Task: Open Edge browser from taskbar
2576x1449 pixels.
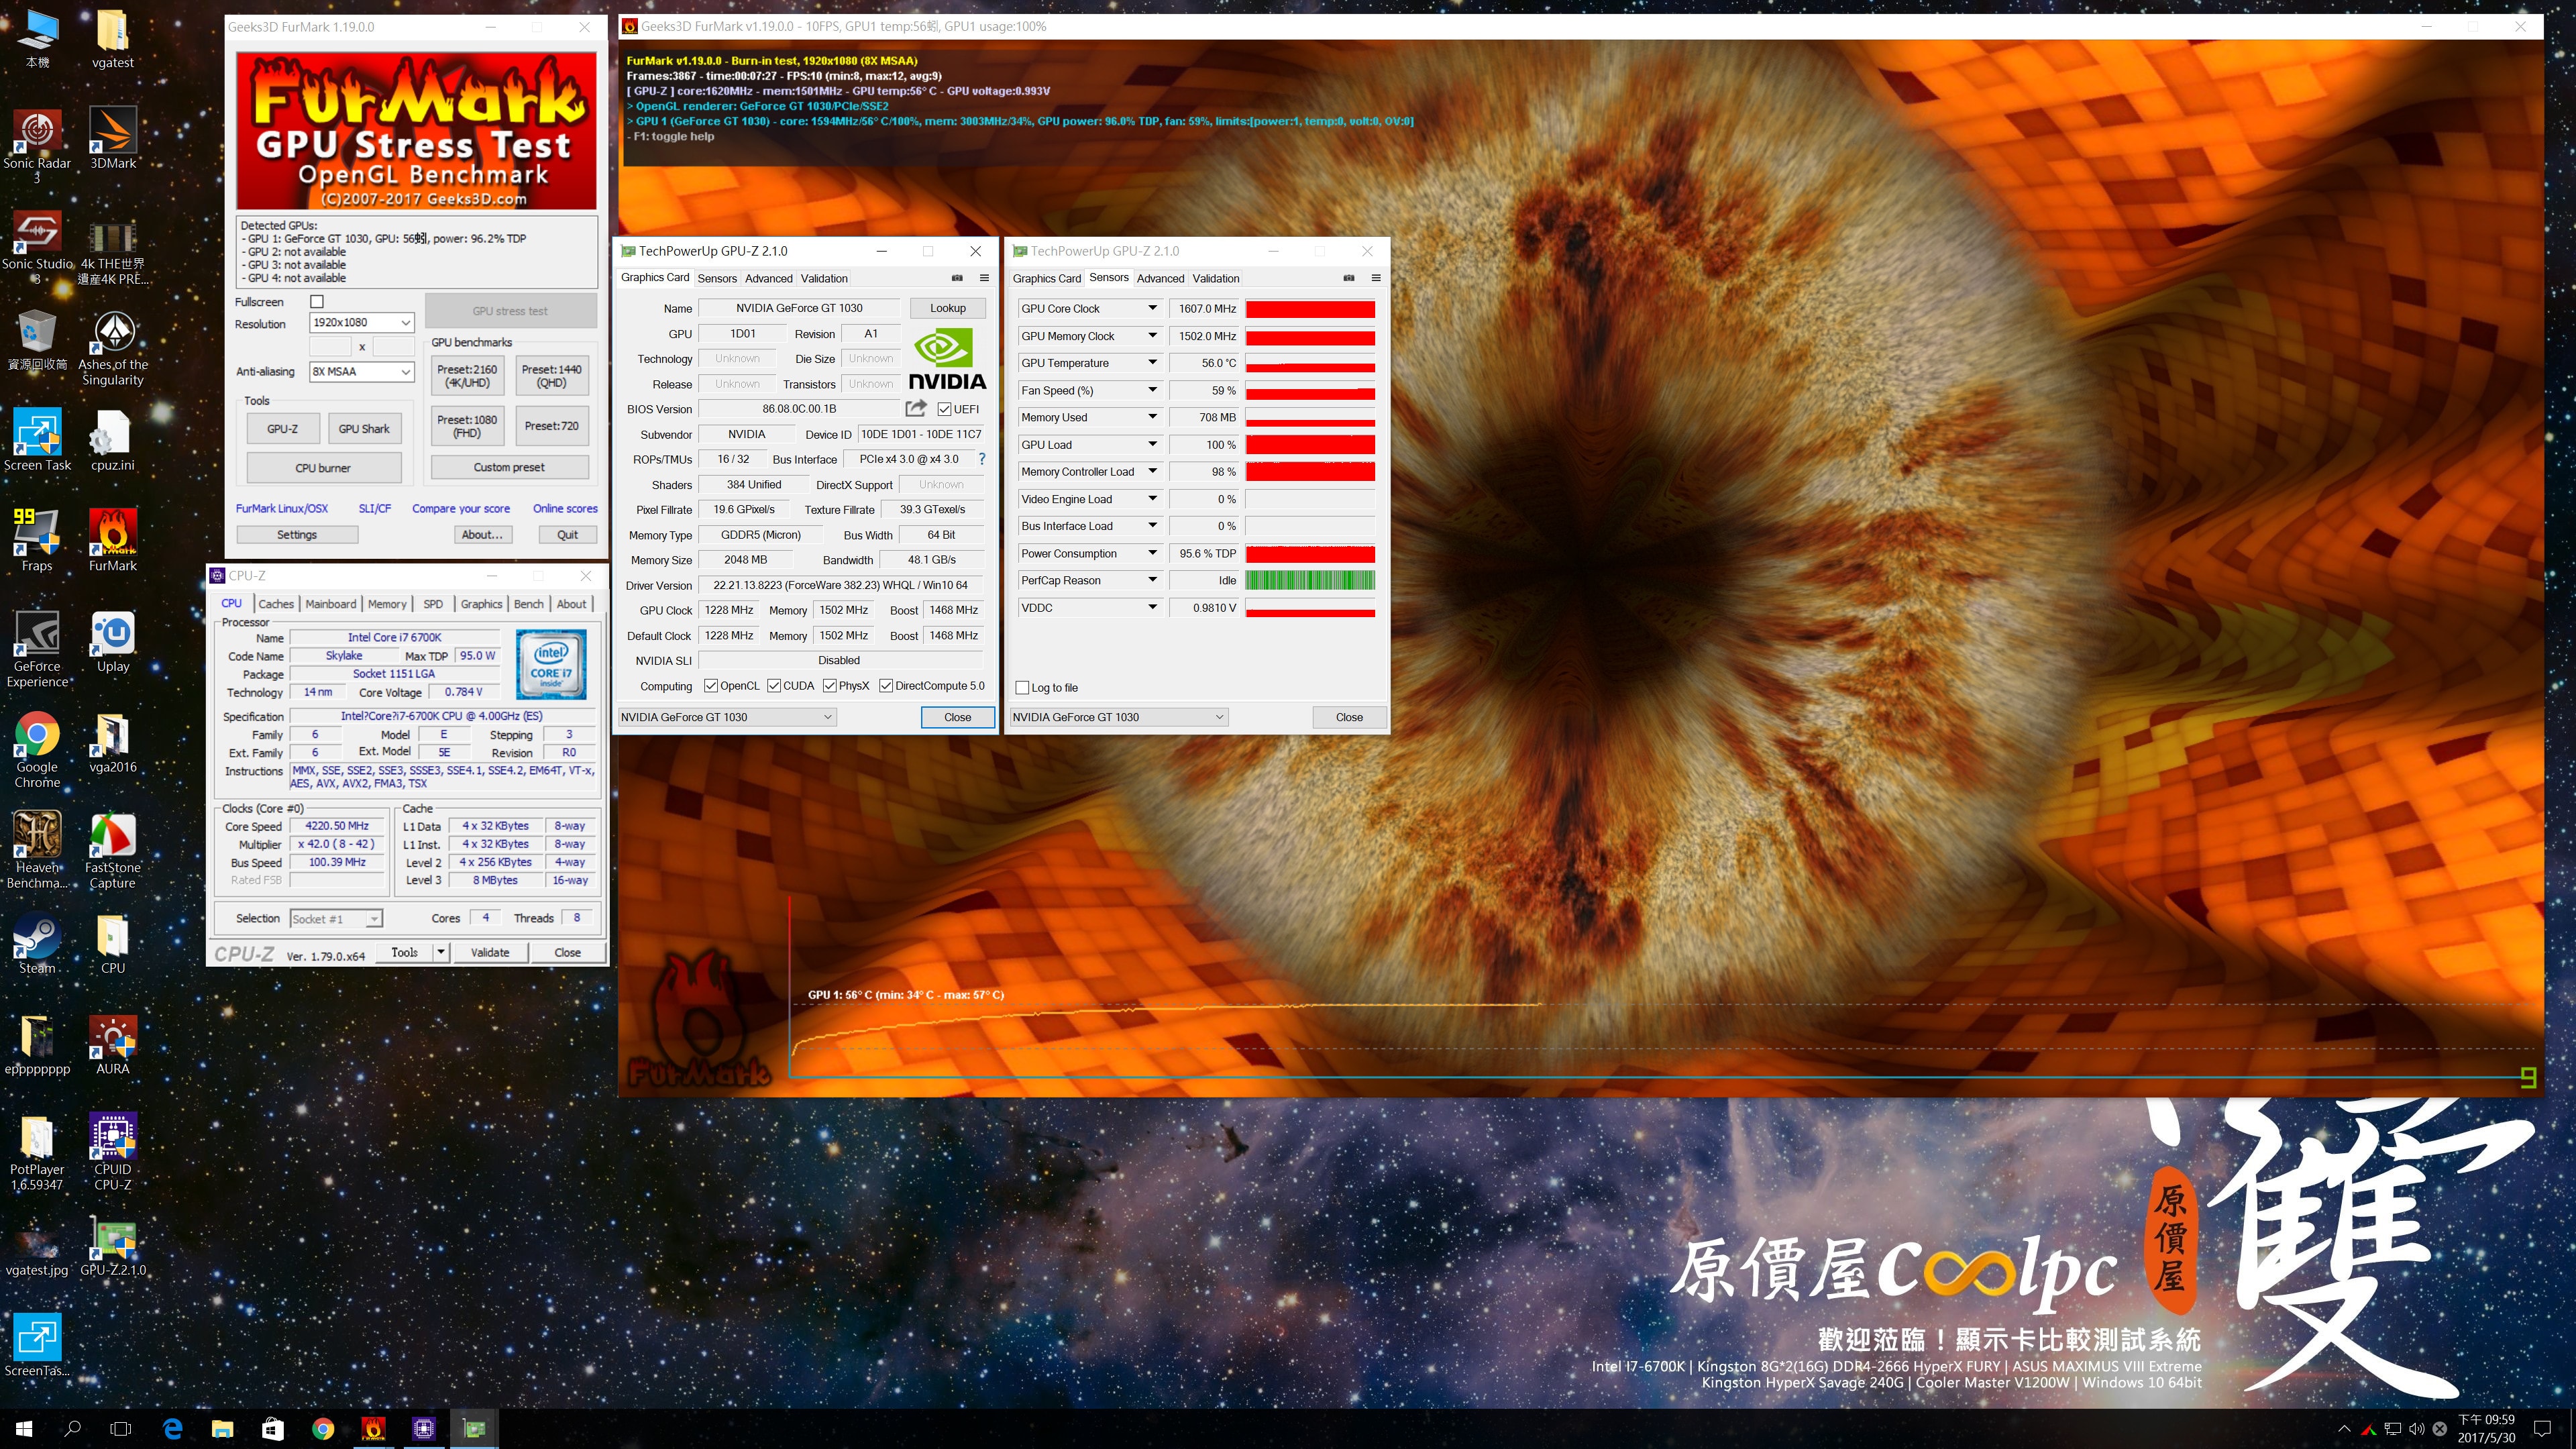Action: pyautogui.click(x=172, y=1429)
